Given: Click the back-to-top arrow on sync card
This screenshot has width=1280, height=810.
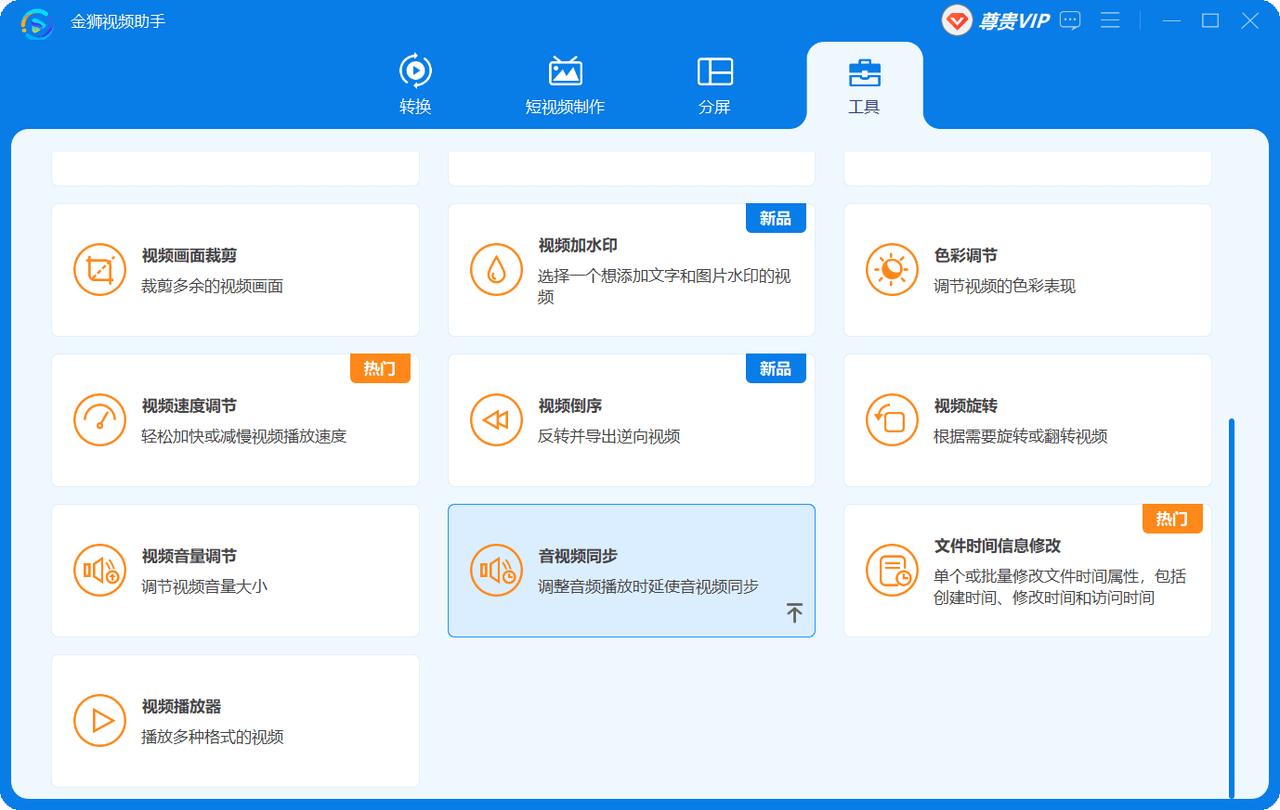Looking at the screenshot, I should tap(795, 612).
